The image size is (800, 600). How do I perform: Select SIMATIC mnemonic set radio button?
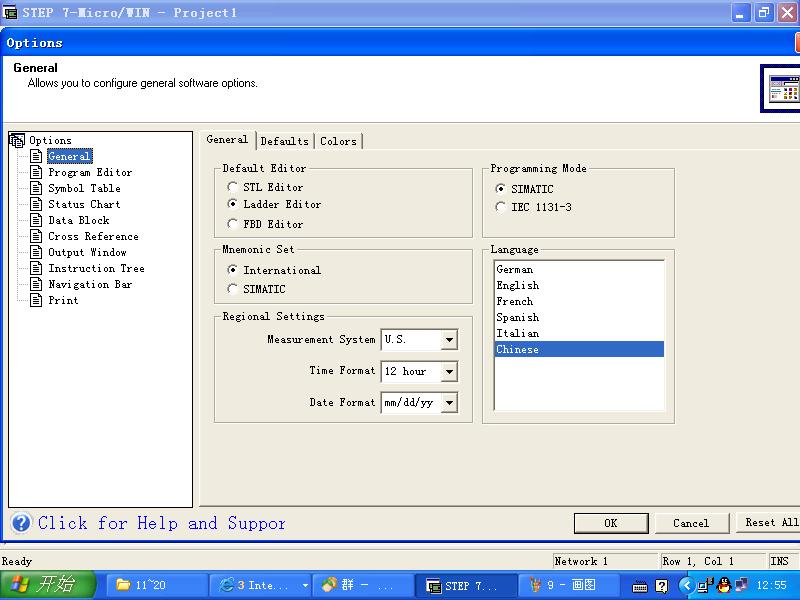pos(232,289)
